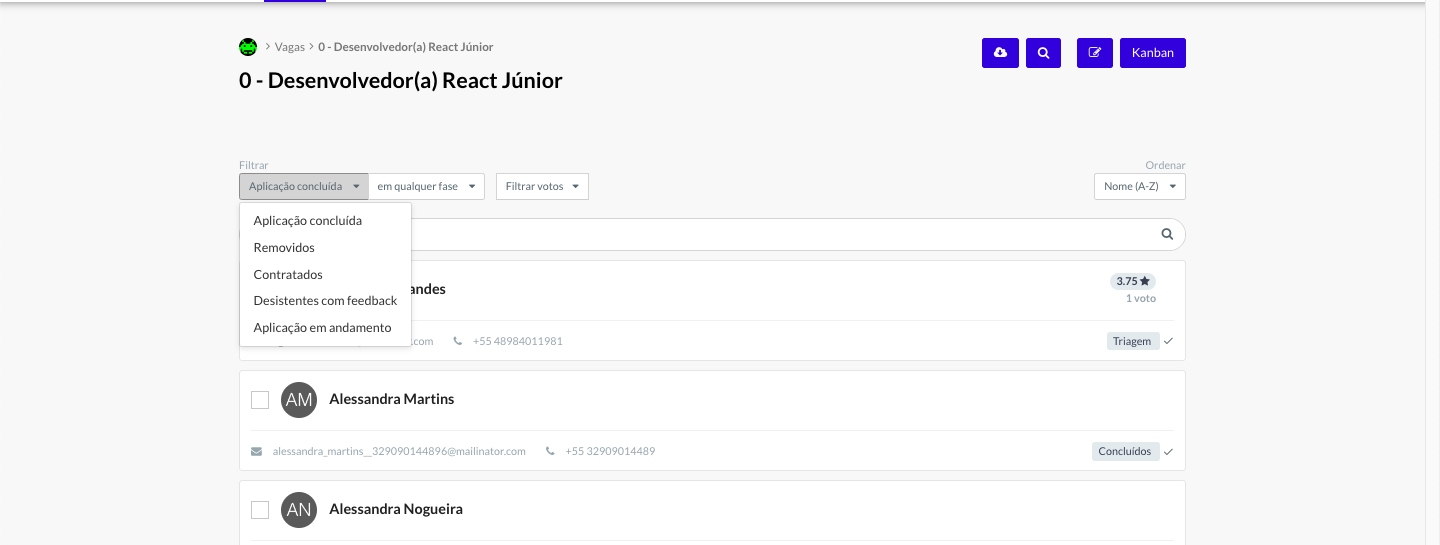Screen dimensions: 1440x545
Task: Click the AM avatar
Action: (x=299, y=400)
